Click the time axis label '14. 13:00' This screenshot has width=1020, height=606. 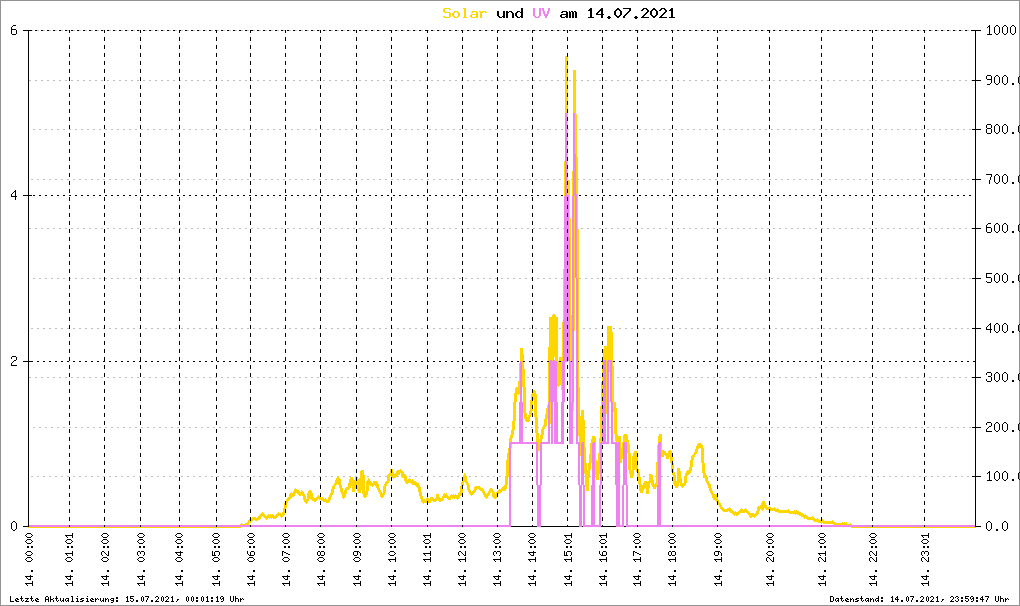coord(498,560)
